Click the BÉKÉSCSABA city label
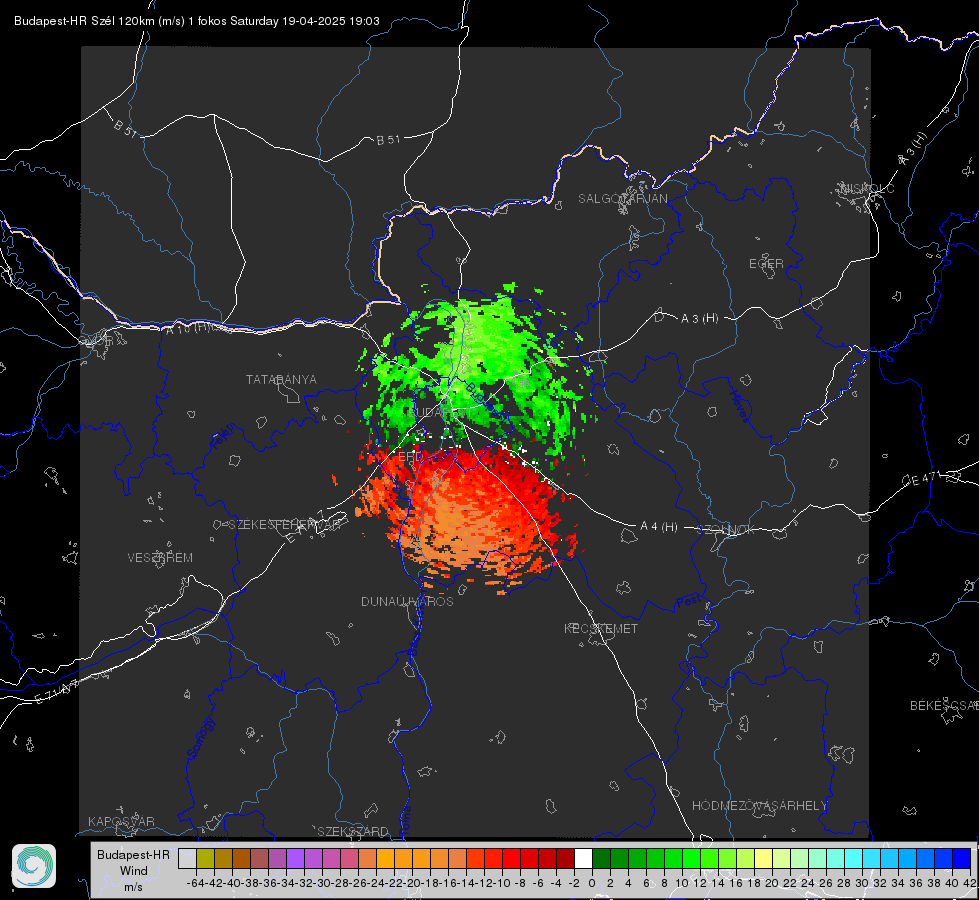 (x=944, y=706)
